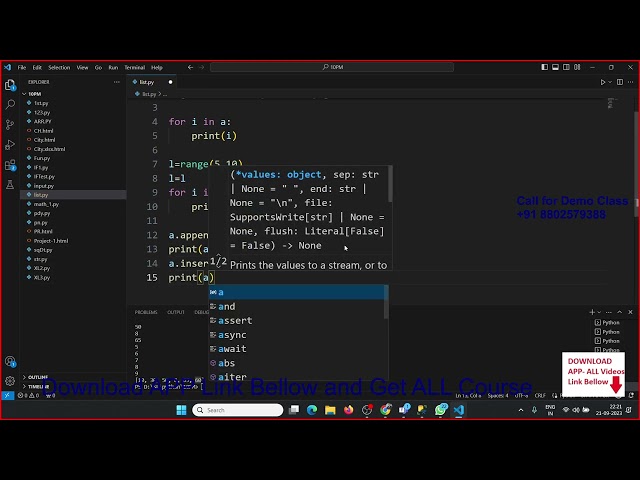Open the Run and Debug view
Screen dimensions: 640x480
10,144
